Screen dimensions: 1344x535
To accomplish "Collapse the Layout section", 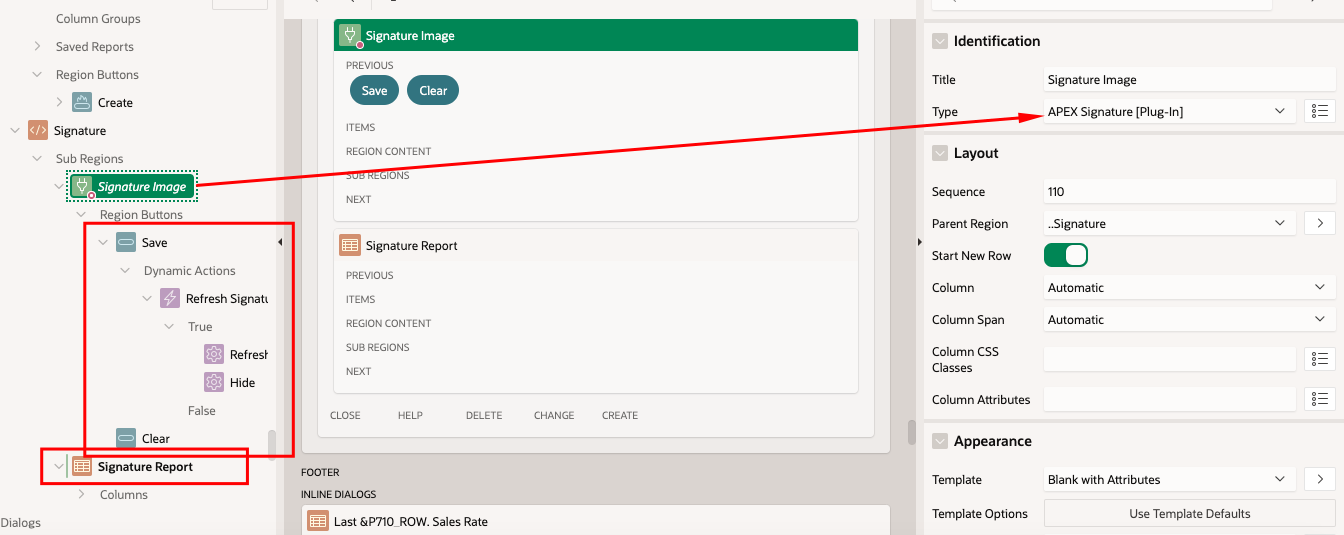I will [939, 153].
